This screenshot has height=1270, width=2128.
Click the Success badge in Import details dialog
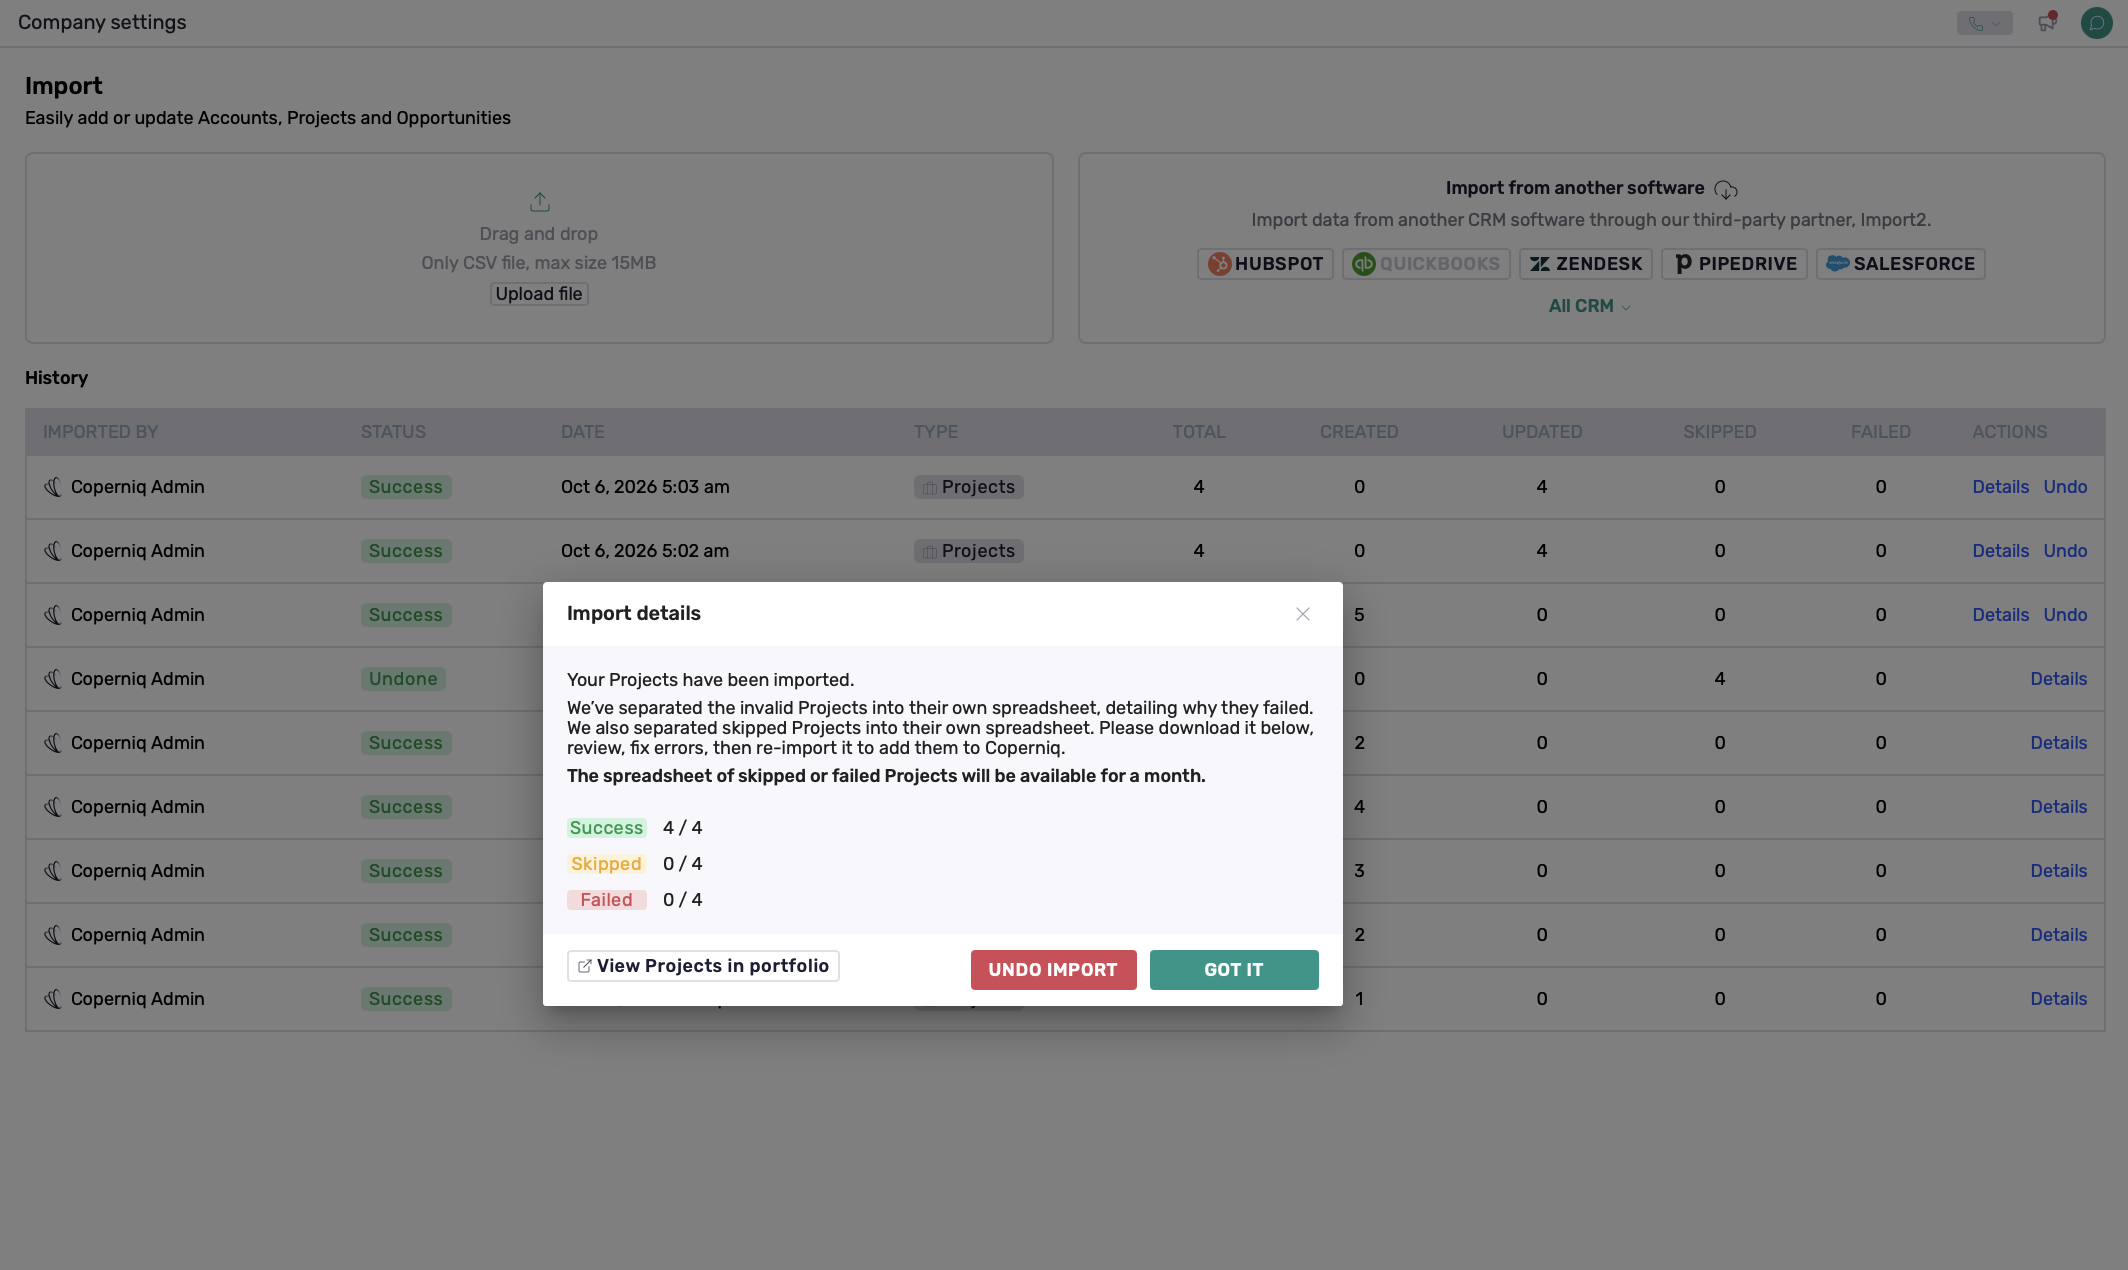(x=606, y=828)
